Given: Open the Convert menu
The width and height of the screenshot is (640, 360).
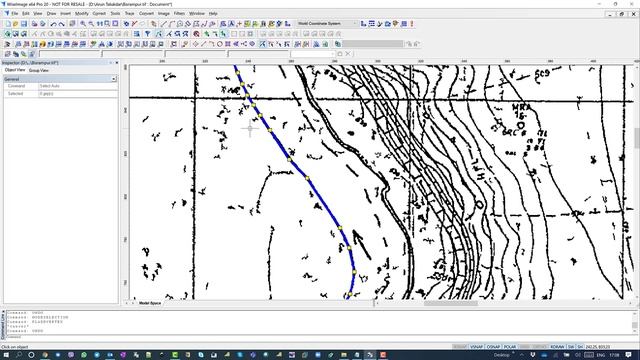Looking at the screenshot, I should pyautogui.click(x=146, y=13).
